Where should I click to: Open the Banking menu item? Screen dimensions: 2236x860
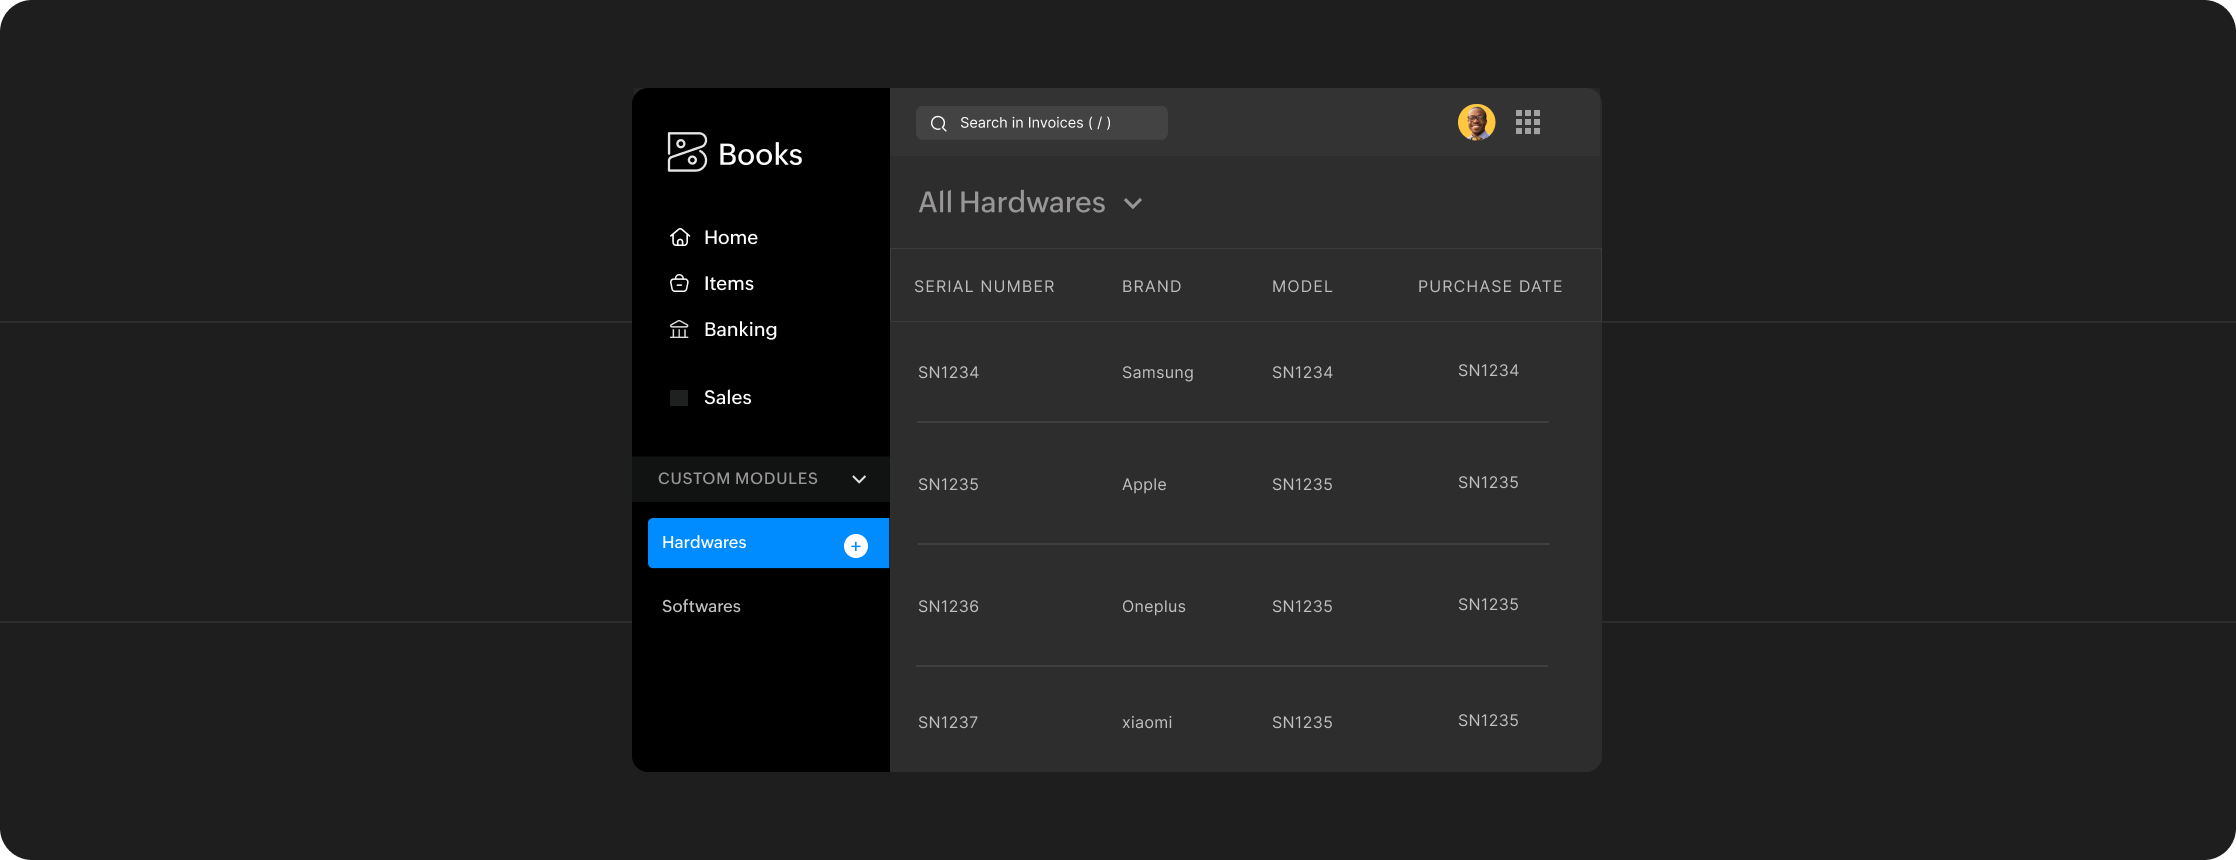point(740,329)
